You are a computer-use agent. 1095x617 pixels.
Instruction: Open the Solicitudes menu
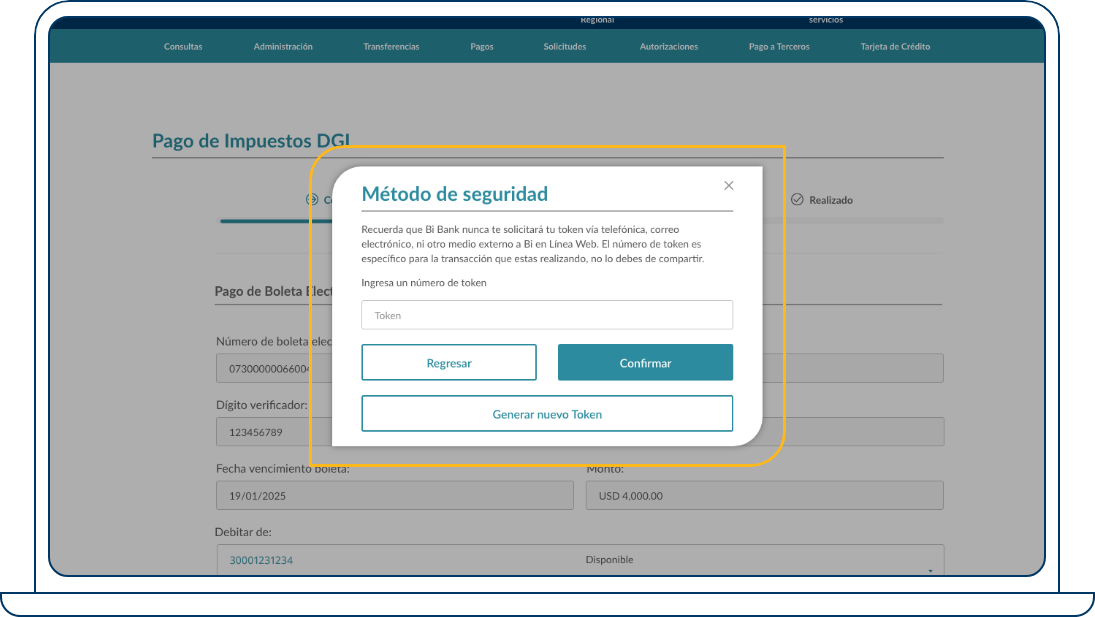tap(564, 46)
